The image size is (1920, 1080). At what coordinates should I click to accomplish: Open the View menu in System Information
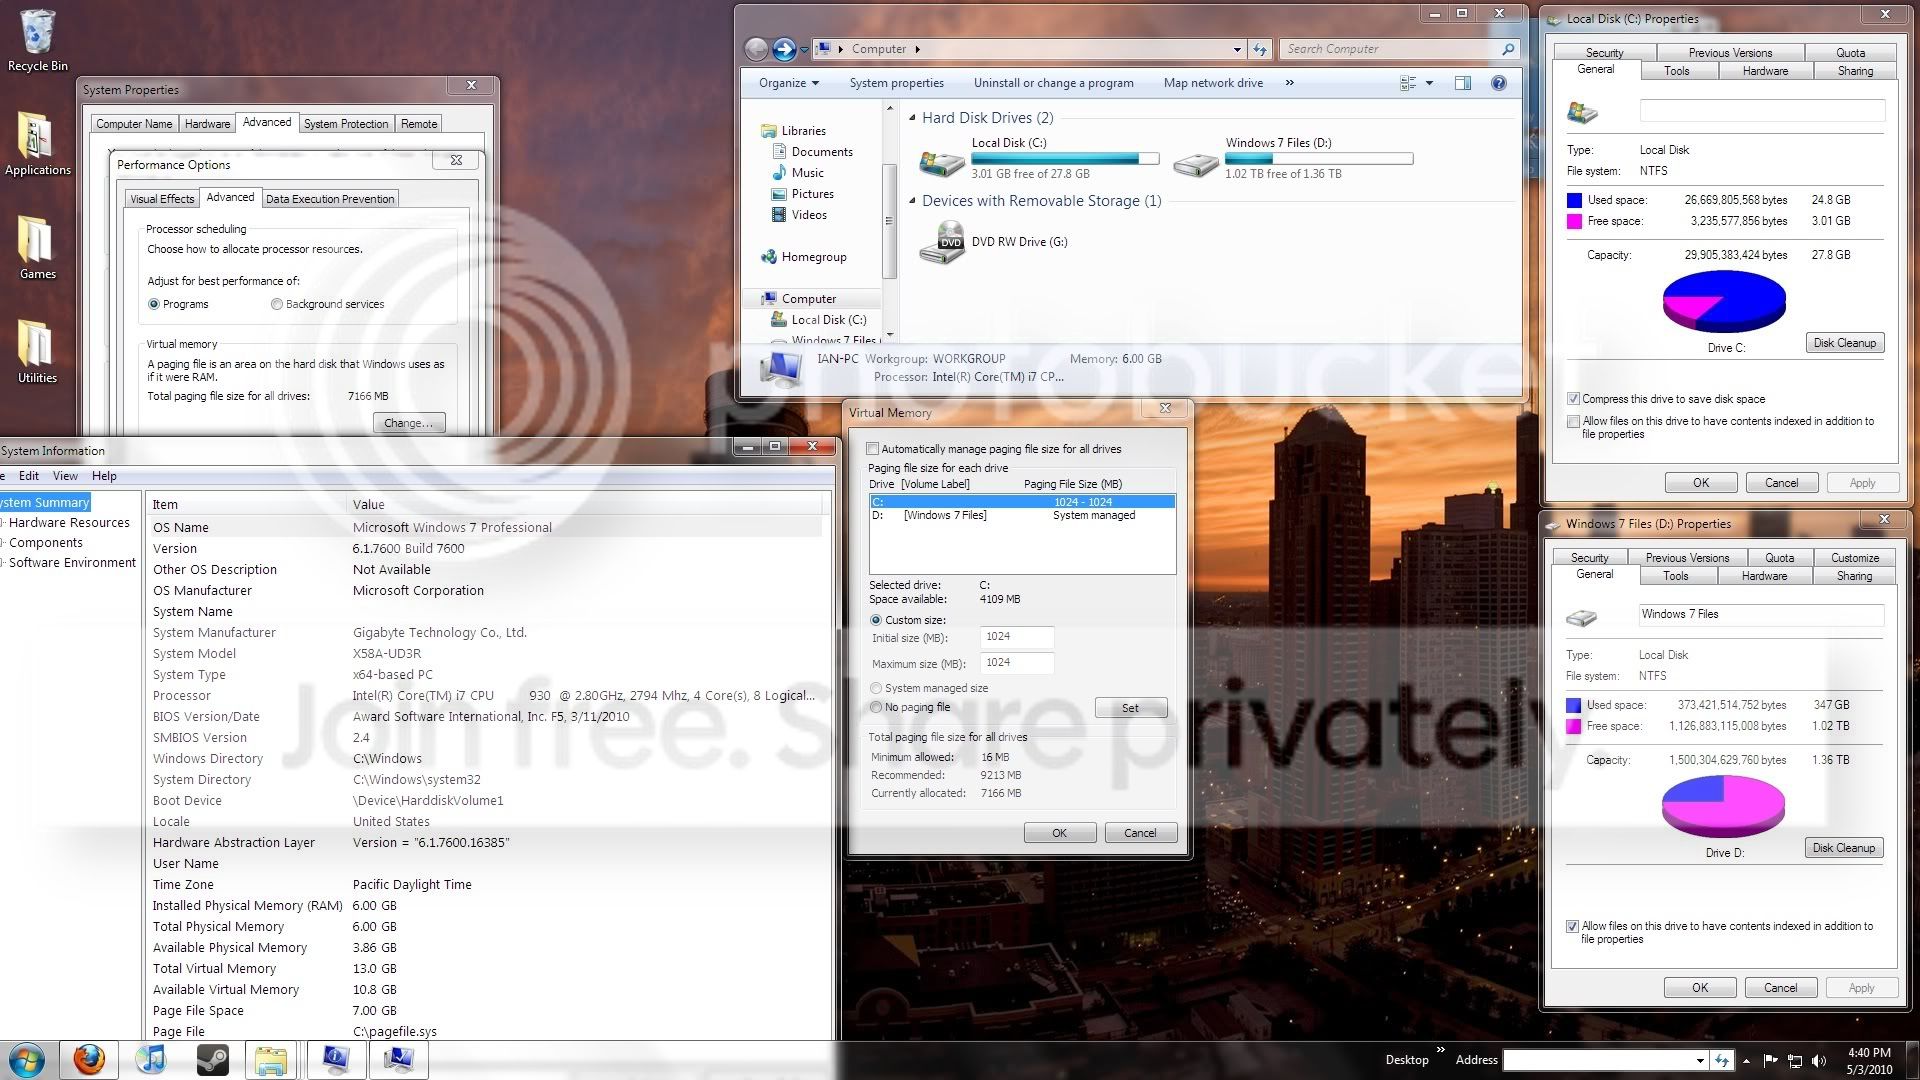click(x=65, y=476)
